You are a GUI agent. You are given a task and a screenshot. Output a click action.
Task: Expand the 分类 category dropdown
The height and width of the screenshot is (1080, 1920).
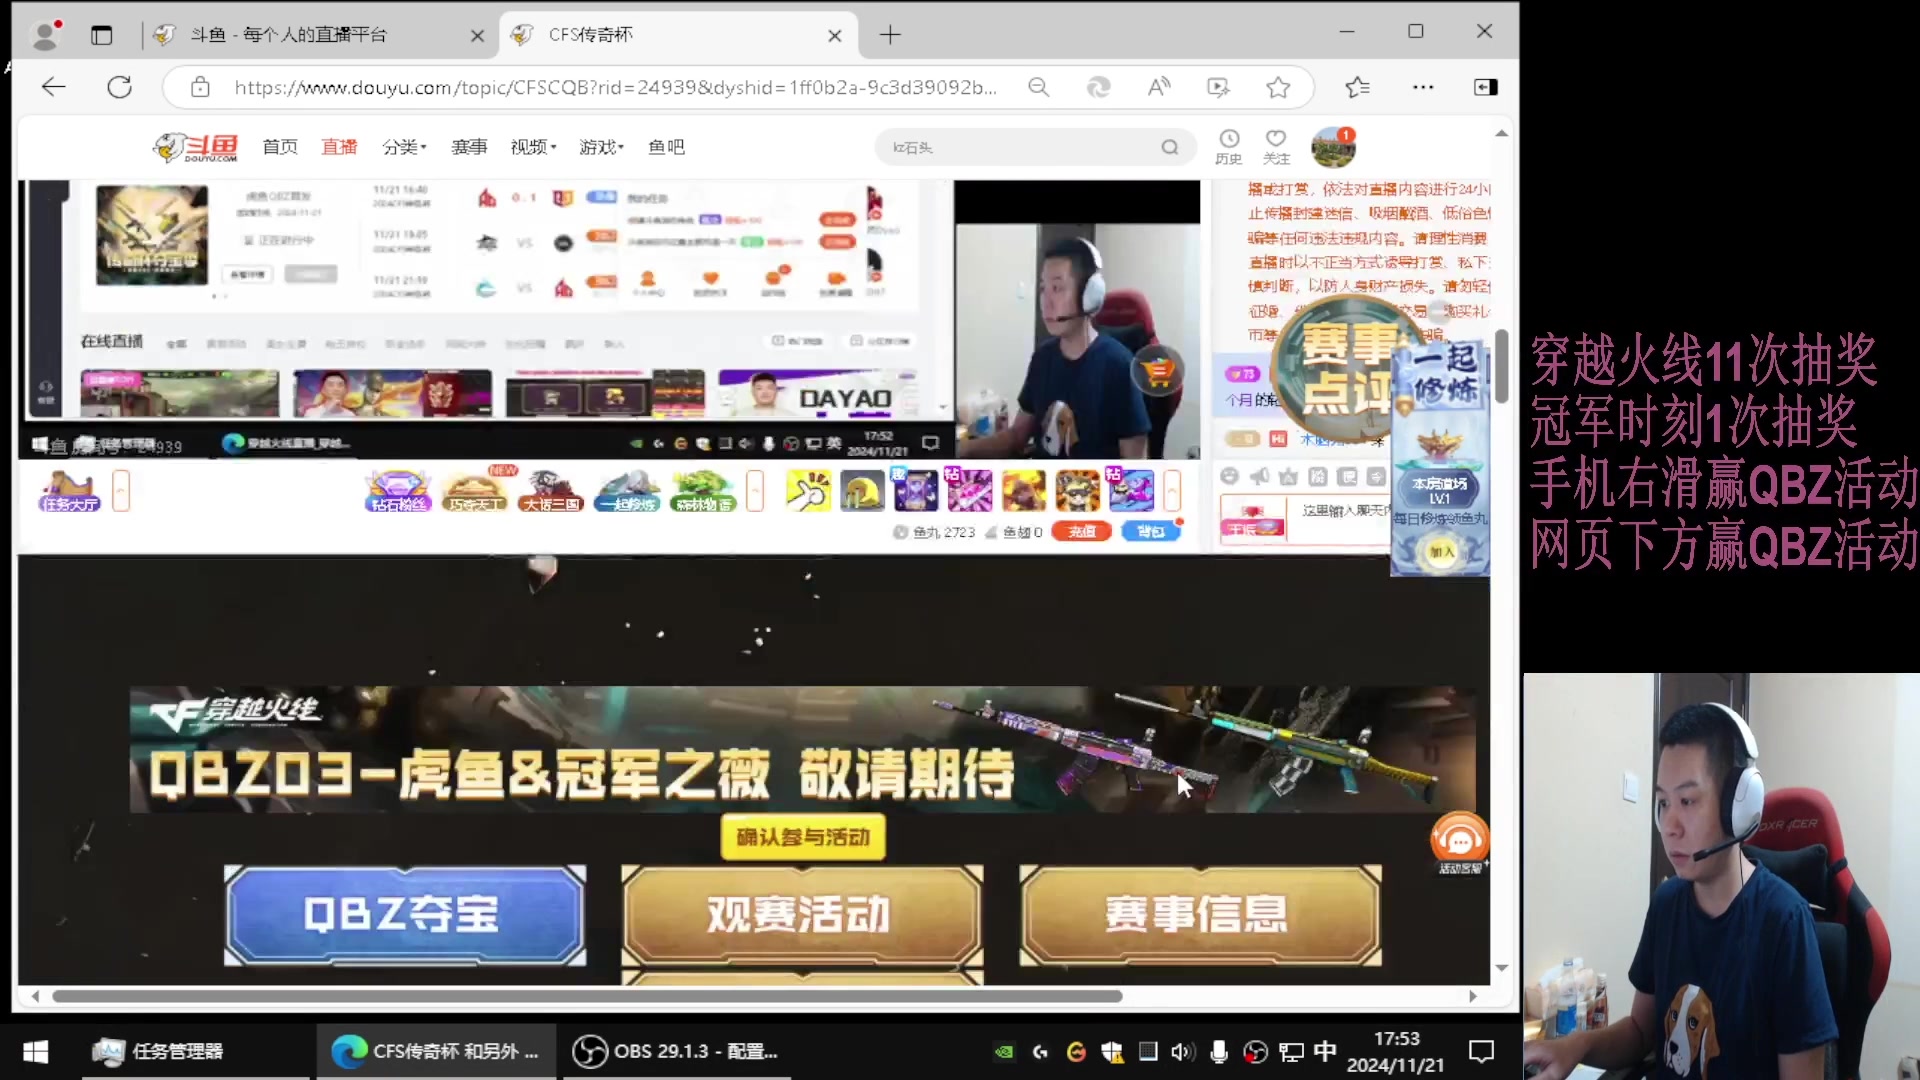pos(404,147)
